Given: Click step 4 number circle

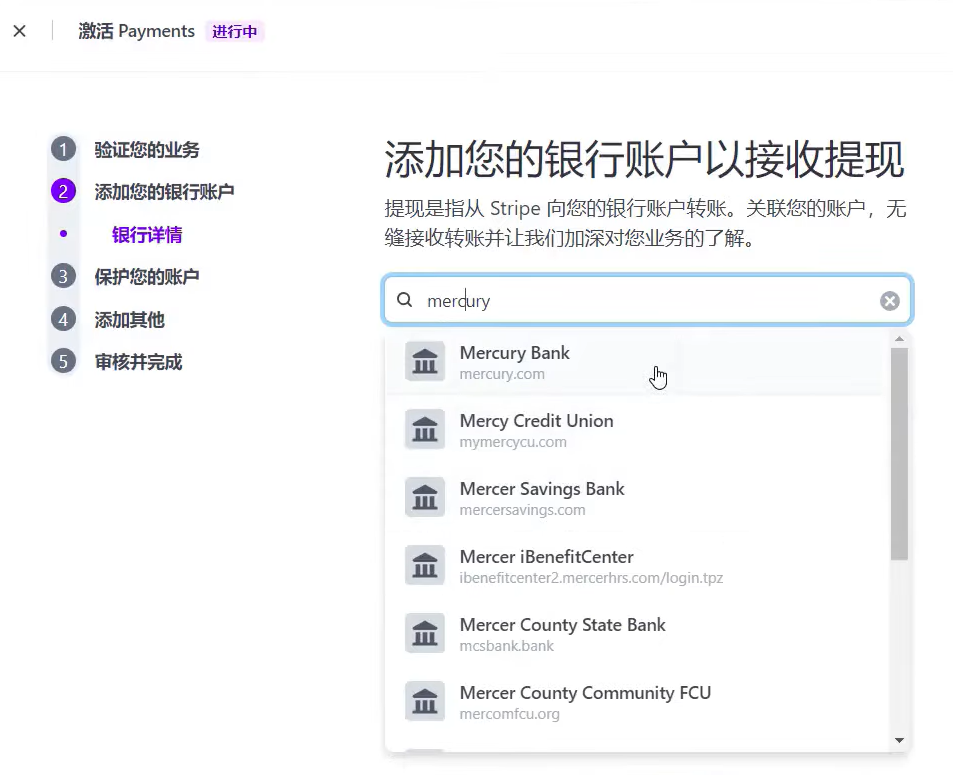Looking at the screenshot, I should pos(63,319).
